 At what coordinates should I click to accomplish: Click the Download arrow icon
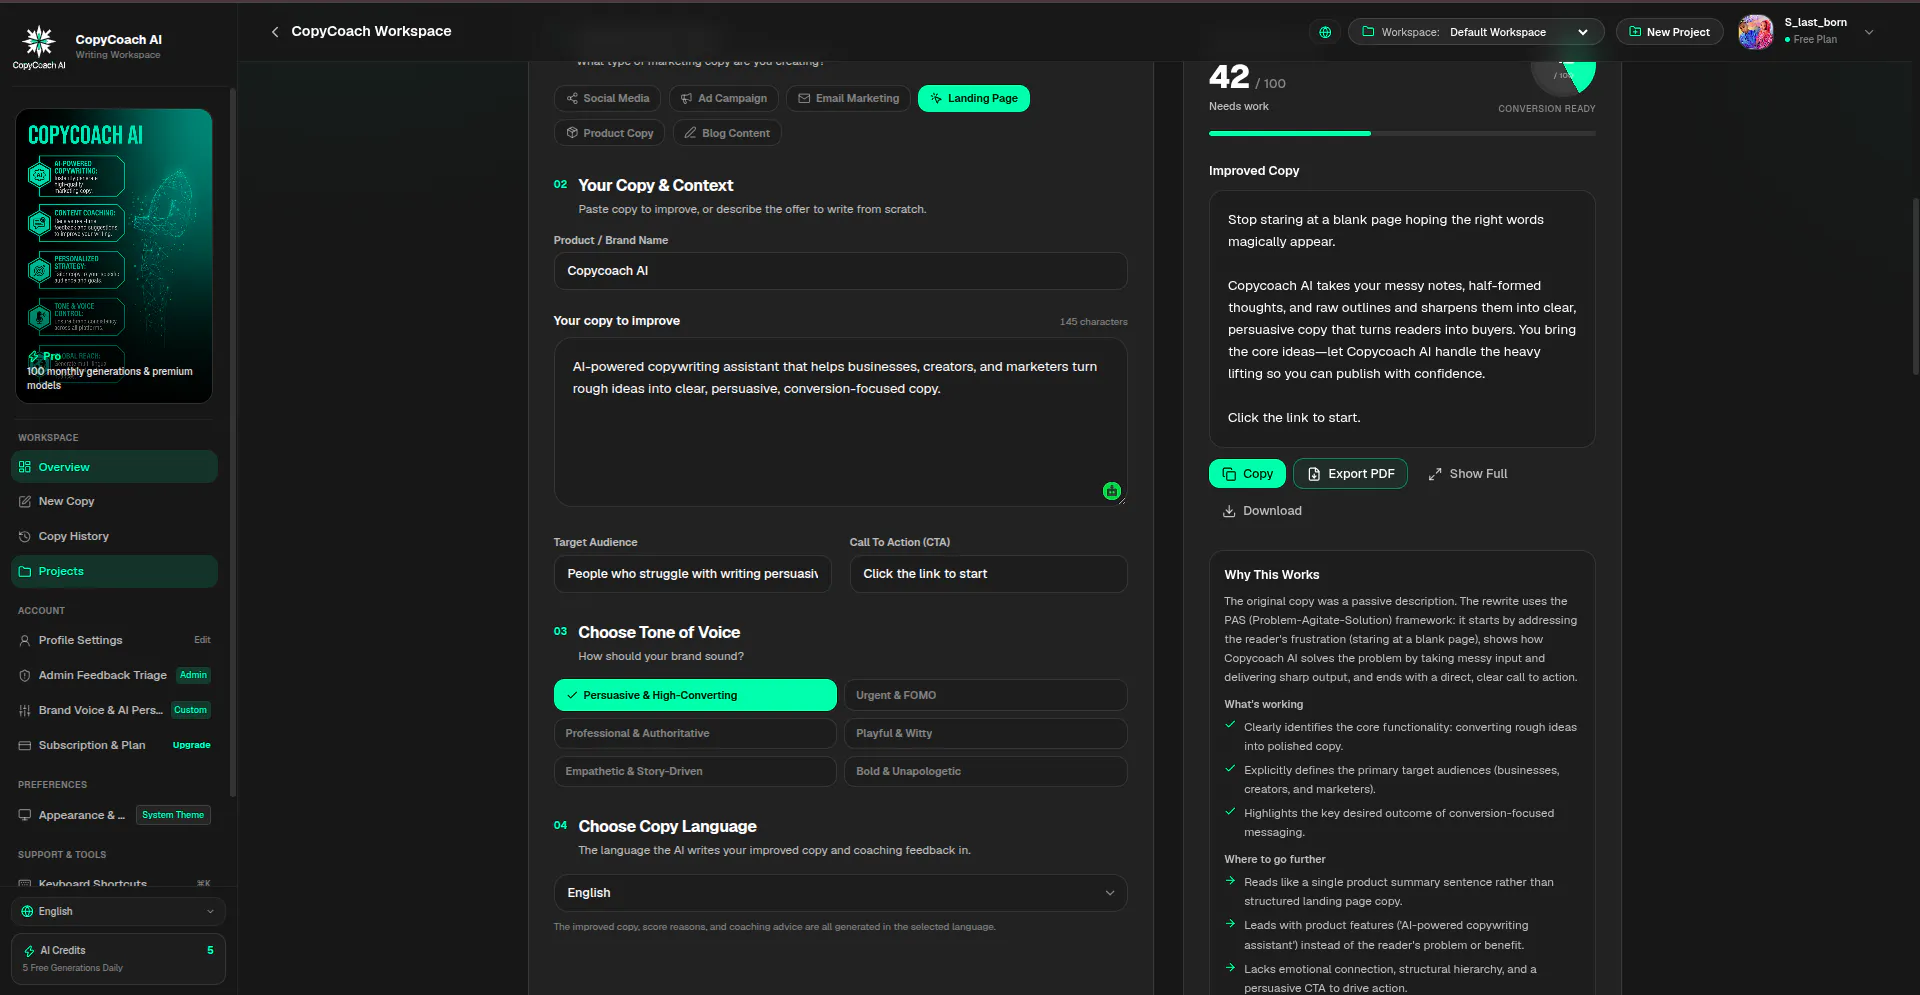tap(1229, 511)
